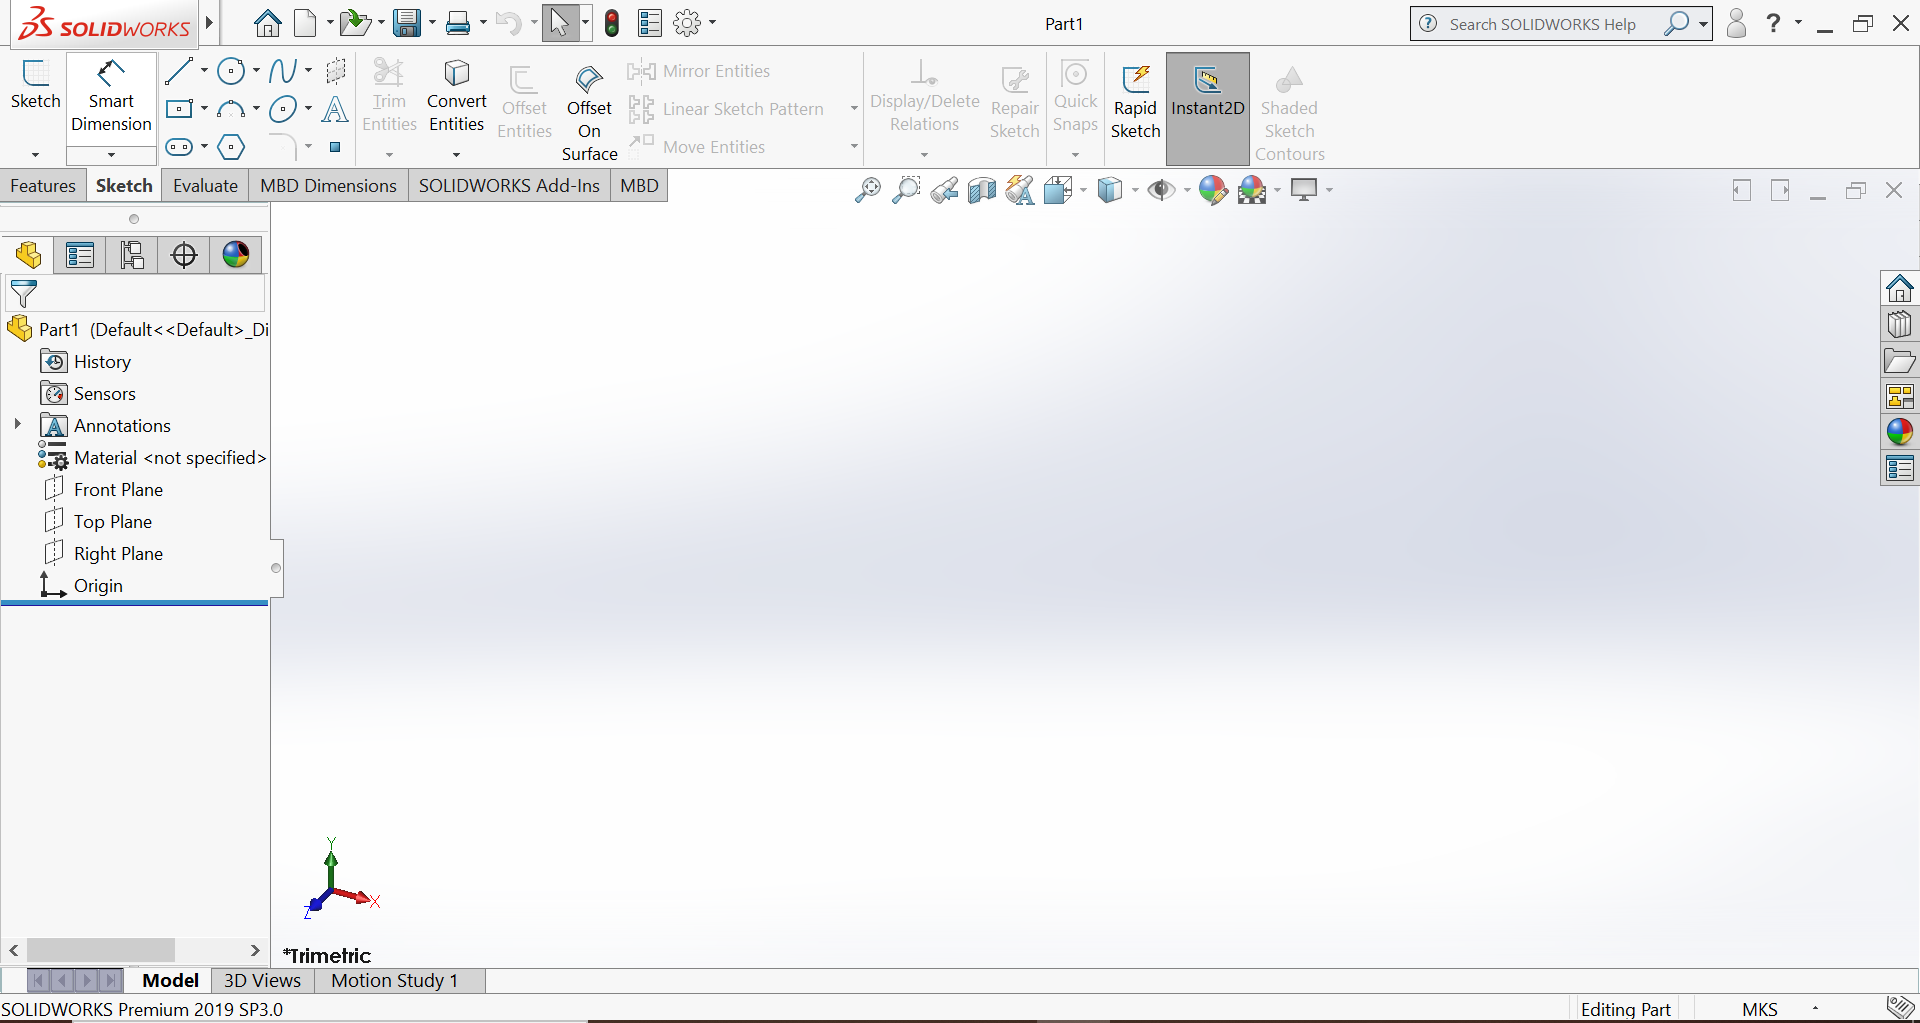Toggle Shaded Sketch Contours
The width and height of the screenshot is (1920, 1023).
[1289, 108]
